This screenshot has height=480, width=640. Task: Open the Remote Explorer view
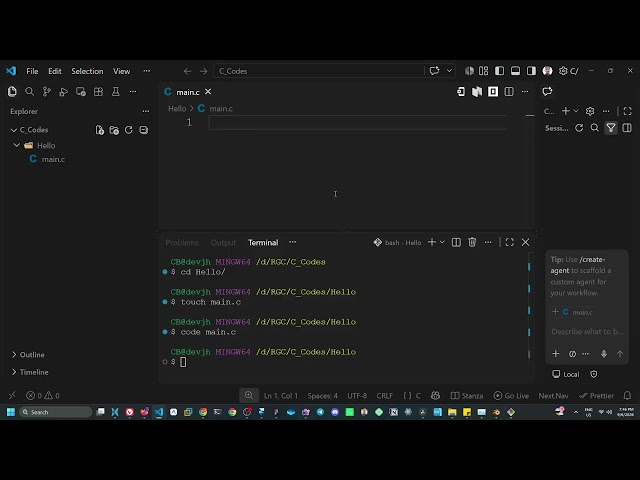tap(81, 92)
